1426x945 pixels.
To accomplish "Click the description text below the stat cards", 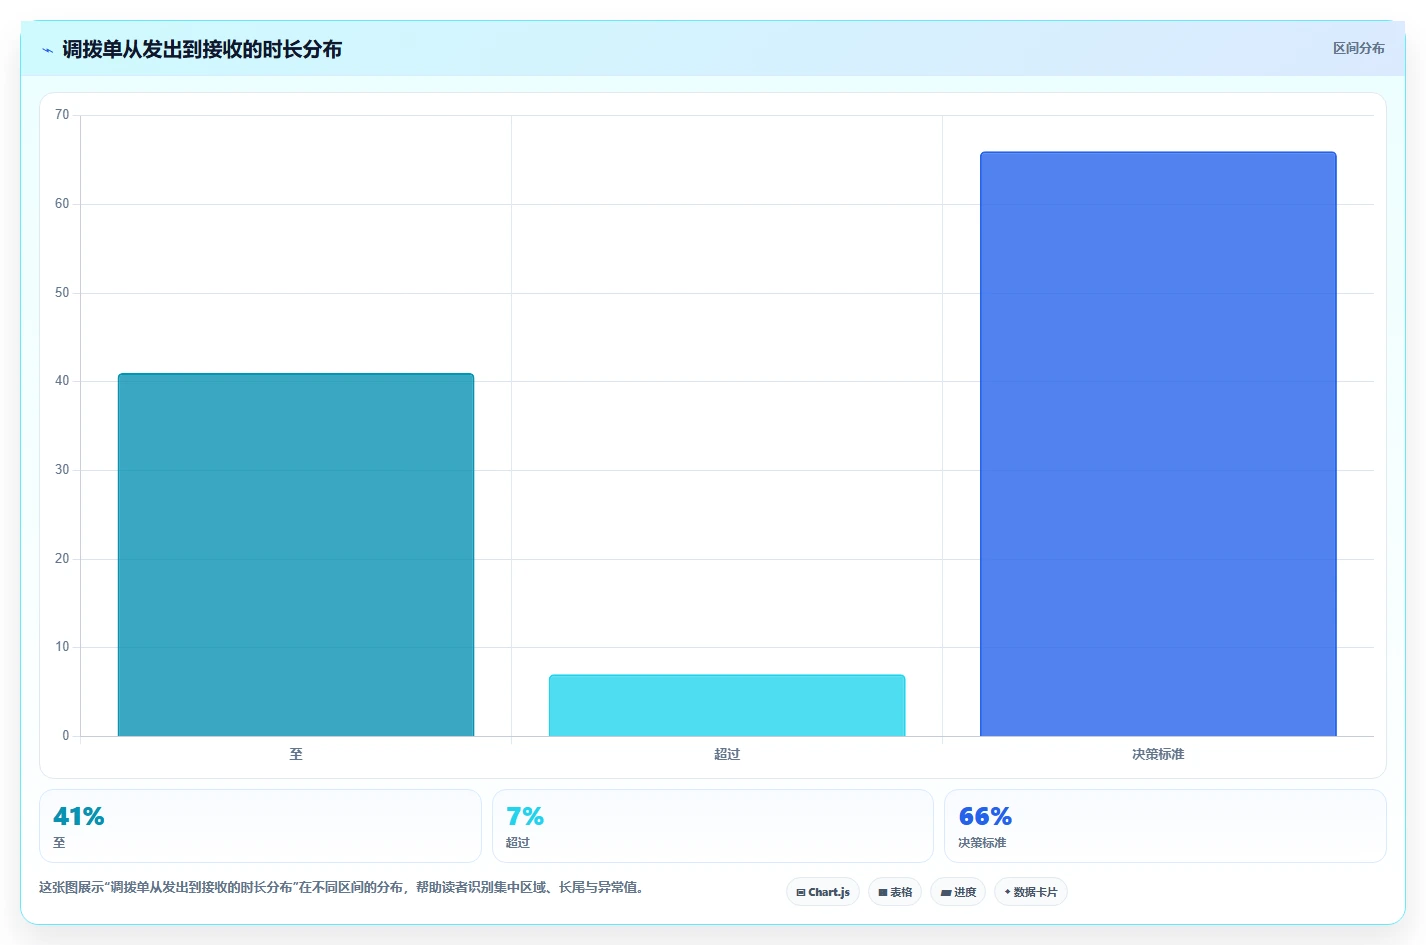I will (x=342, y=887).
